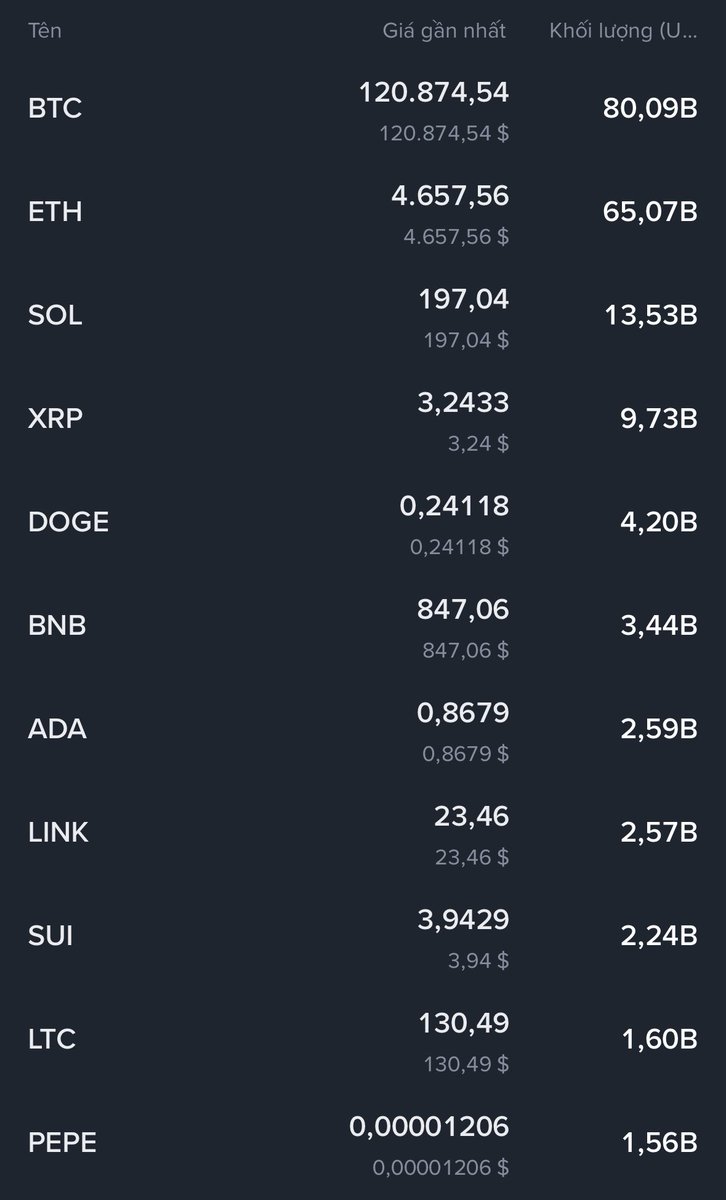Screen dimensions: 726x1200
Task: Open the PEPE coin entry
Action: tap(363, 1144)
